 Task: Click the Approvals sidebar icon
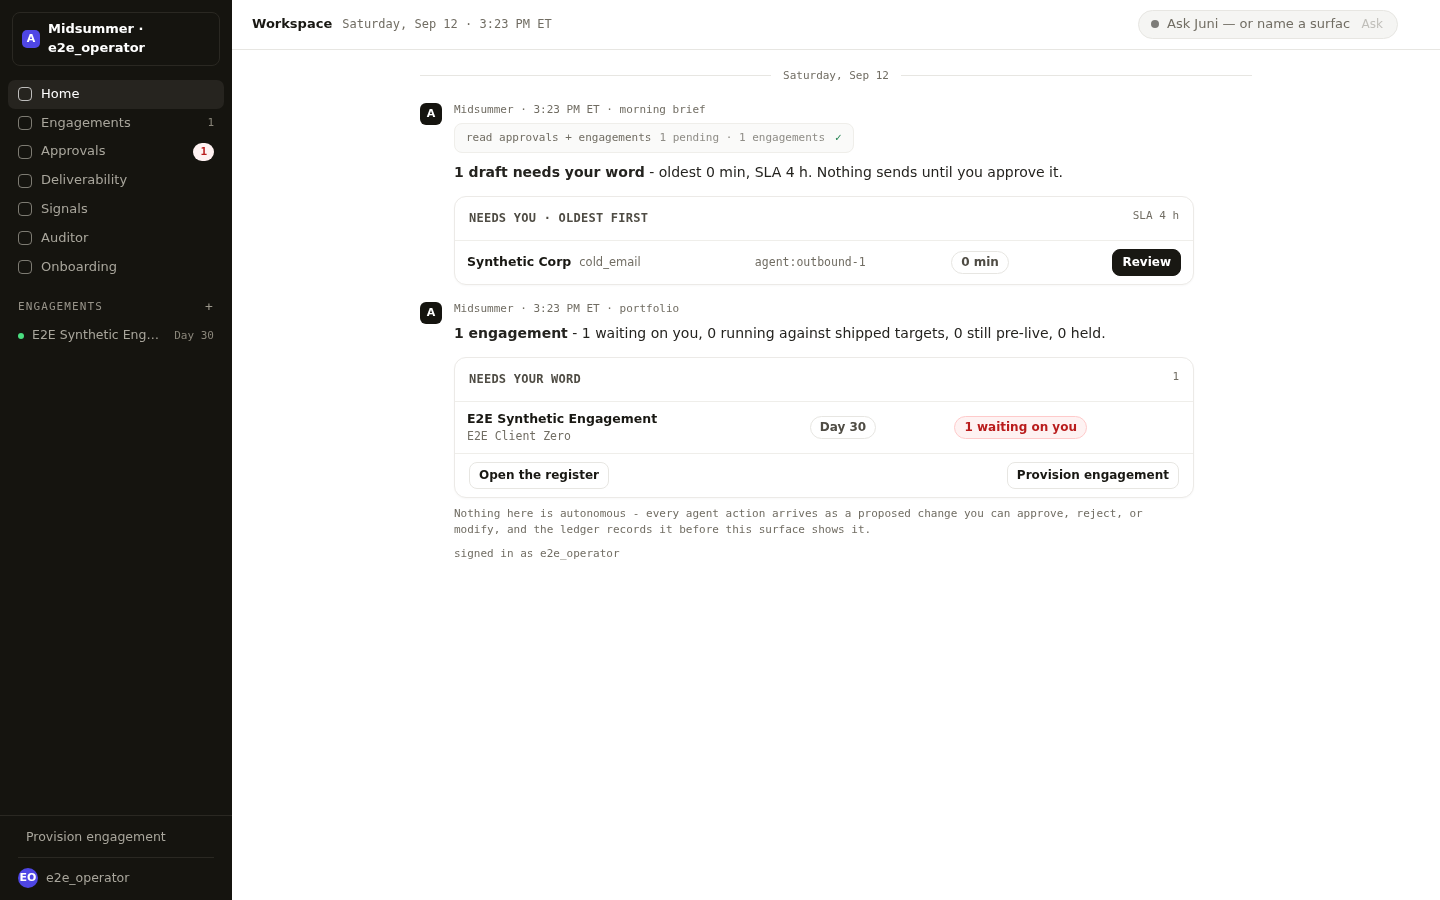pyautogui.click(x=25, y=152)
